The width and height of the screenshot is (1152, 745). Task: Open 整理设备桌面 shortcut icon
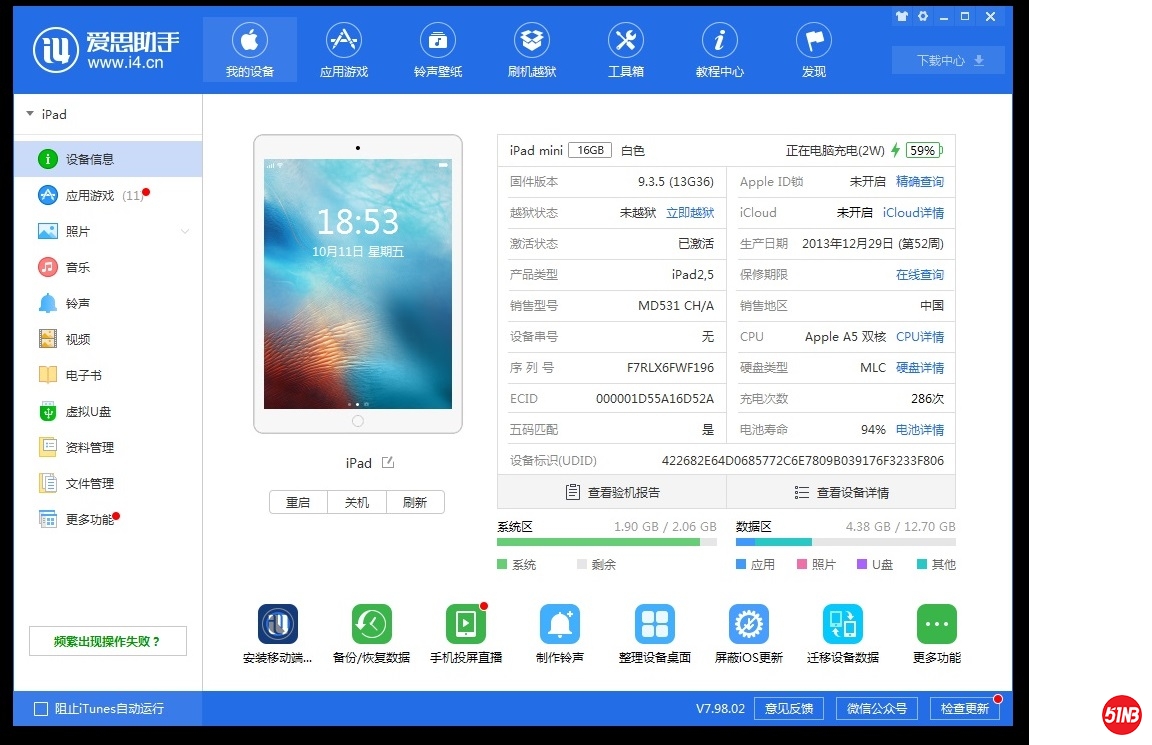coord(655,624)
